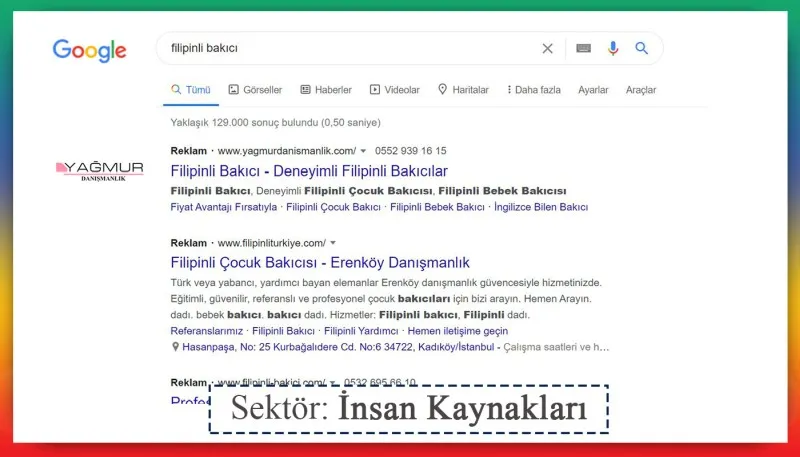Expand the Daha fazla menu
The width and height of the screenshot is (800, 457).
pos(534,90)
